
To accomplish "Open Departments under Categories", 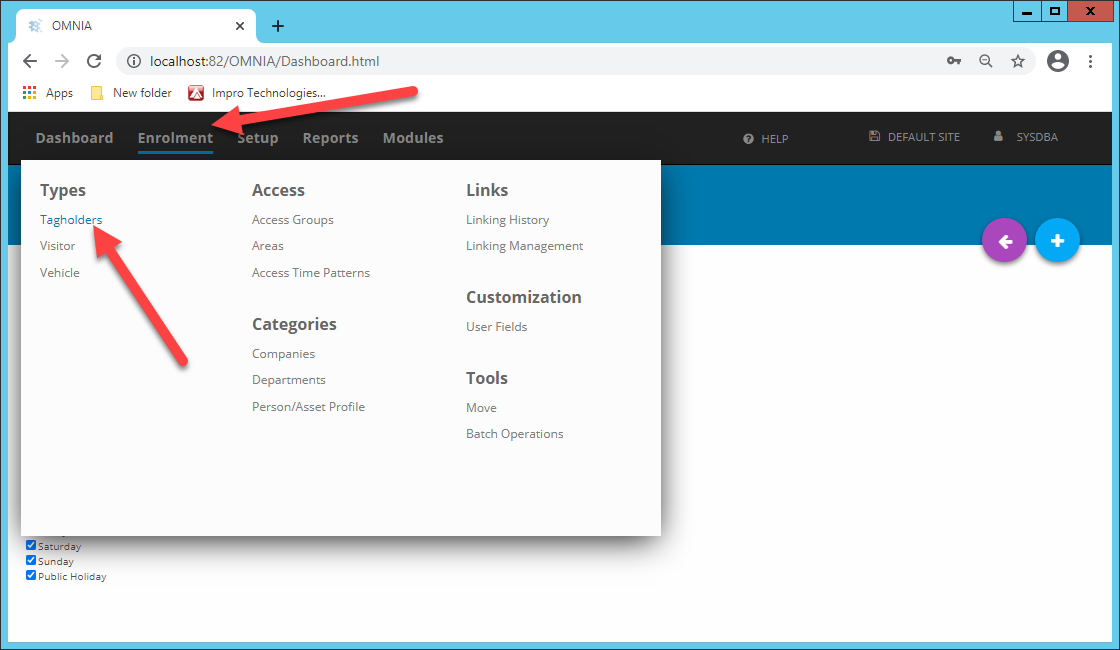I will click(289, 380).
